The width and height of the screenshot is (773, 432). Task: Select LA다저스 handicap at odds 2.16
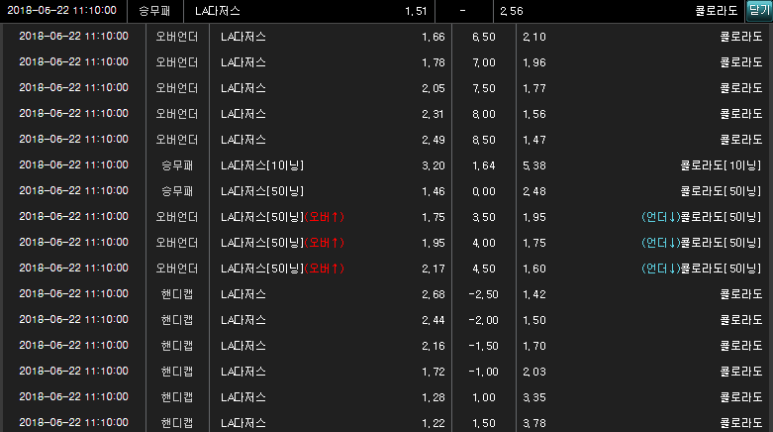coord(330,346)
